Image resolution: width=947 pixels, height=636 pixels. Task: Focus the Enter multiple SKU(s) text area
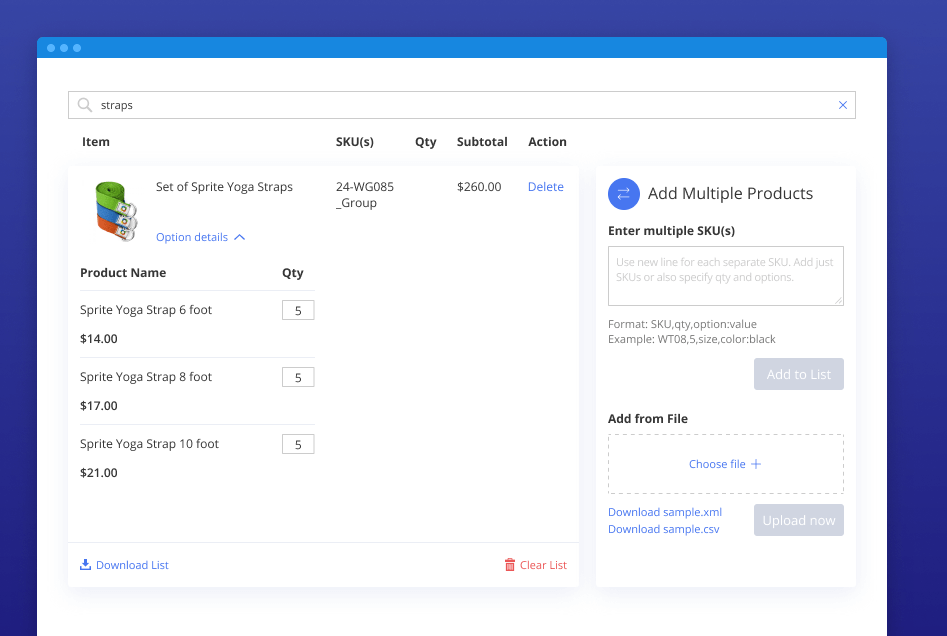[x=725, y=276]
